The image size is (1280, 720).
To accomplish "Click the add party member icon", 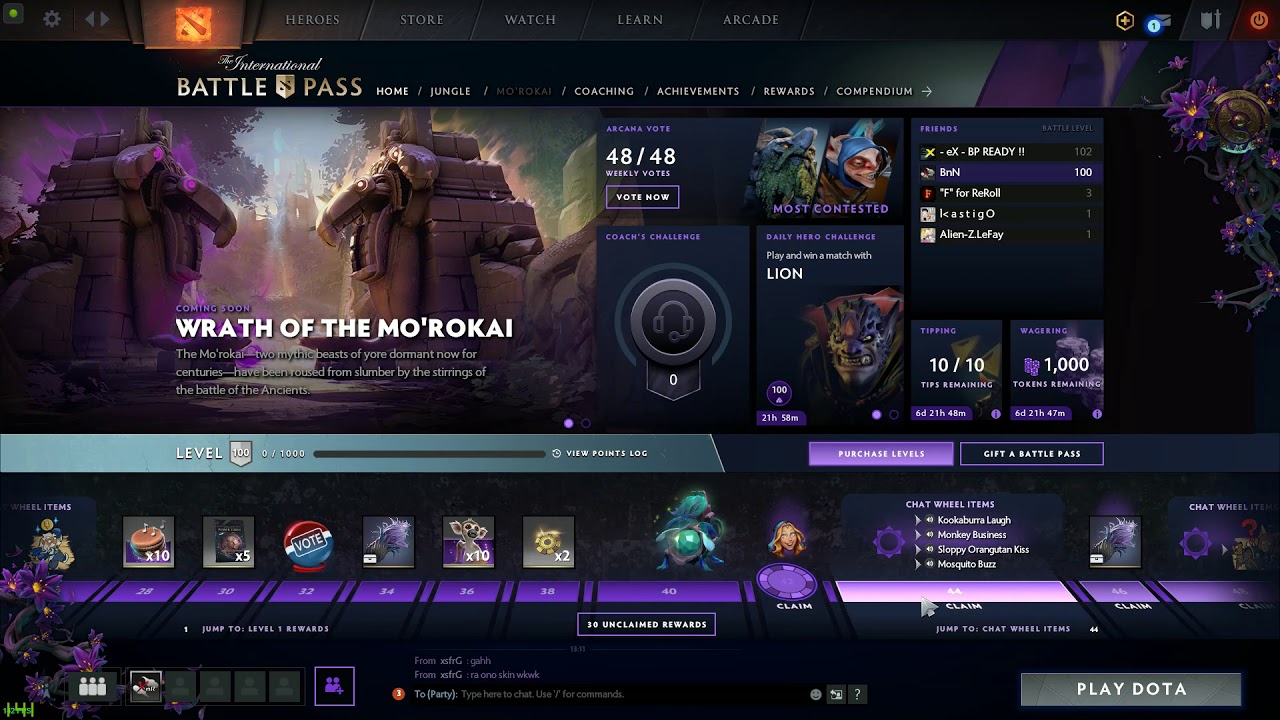I will click(x=334, y=686).
